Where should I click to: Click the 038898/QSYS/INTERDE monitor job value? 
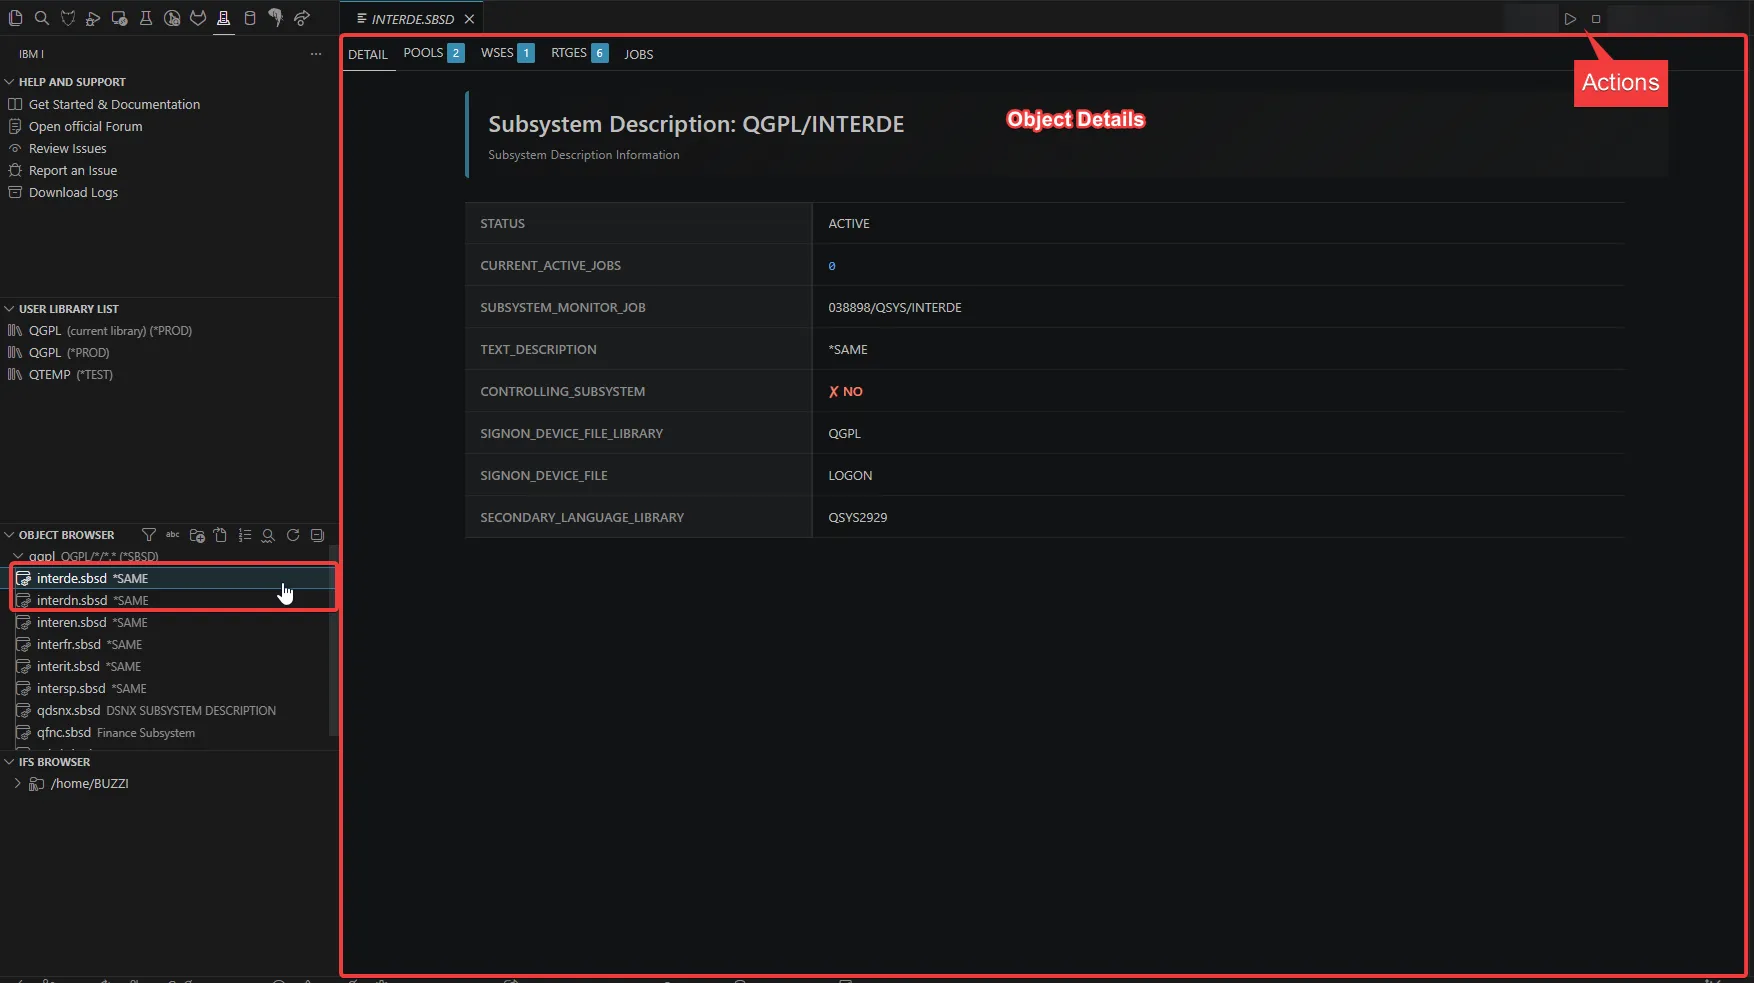tap(895, 308)
